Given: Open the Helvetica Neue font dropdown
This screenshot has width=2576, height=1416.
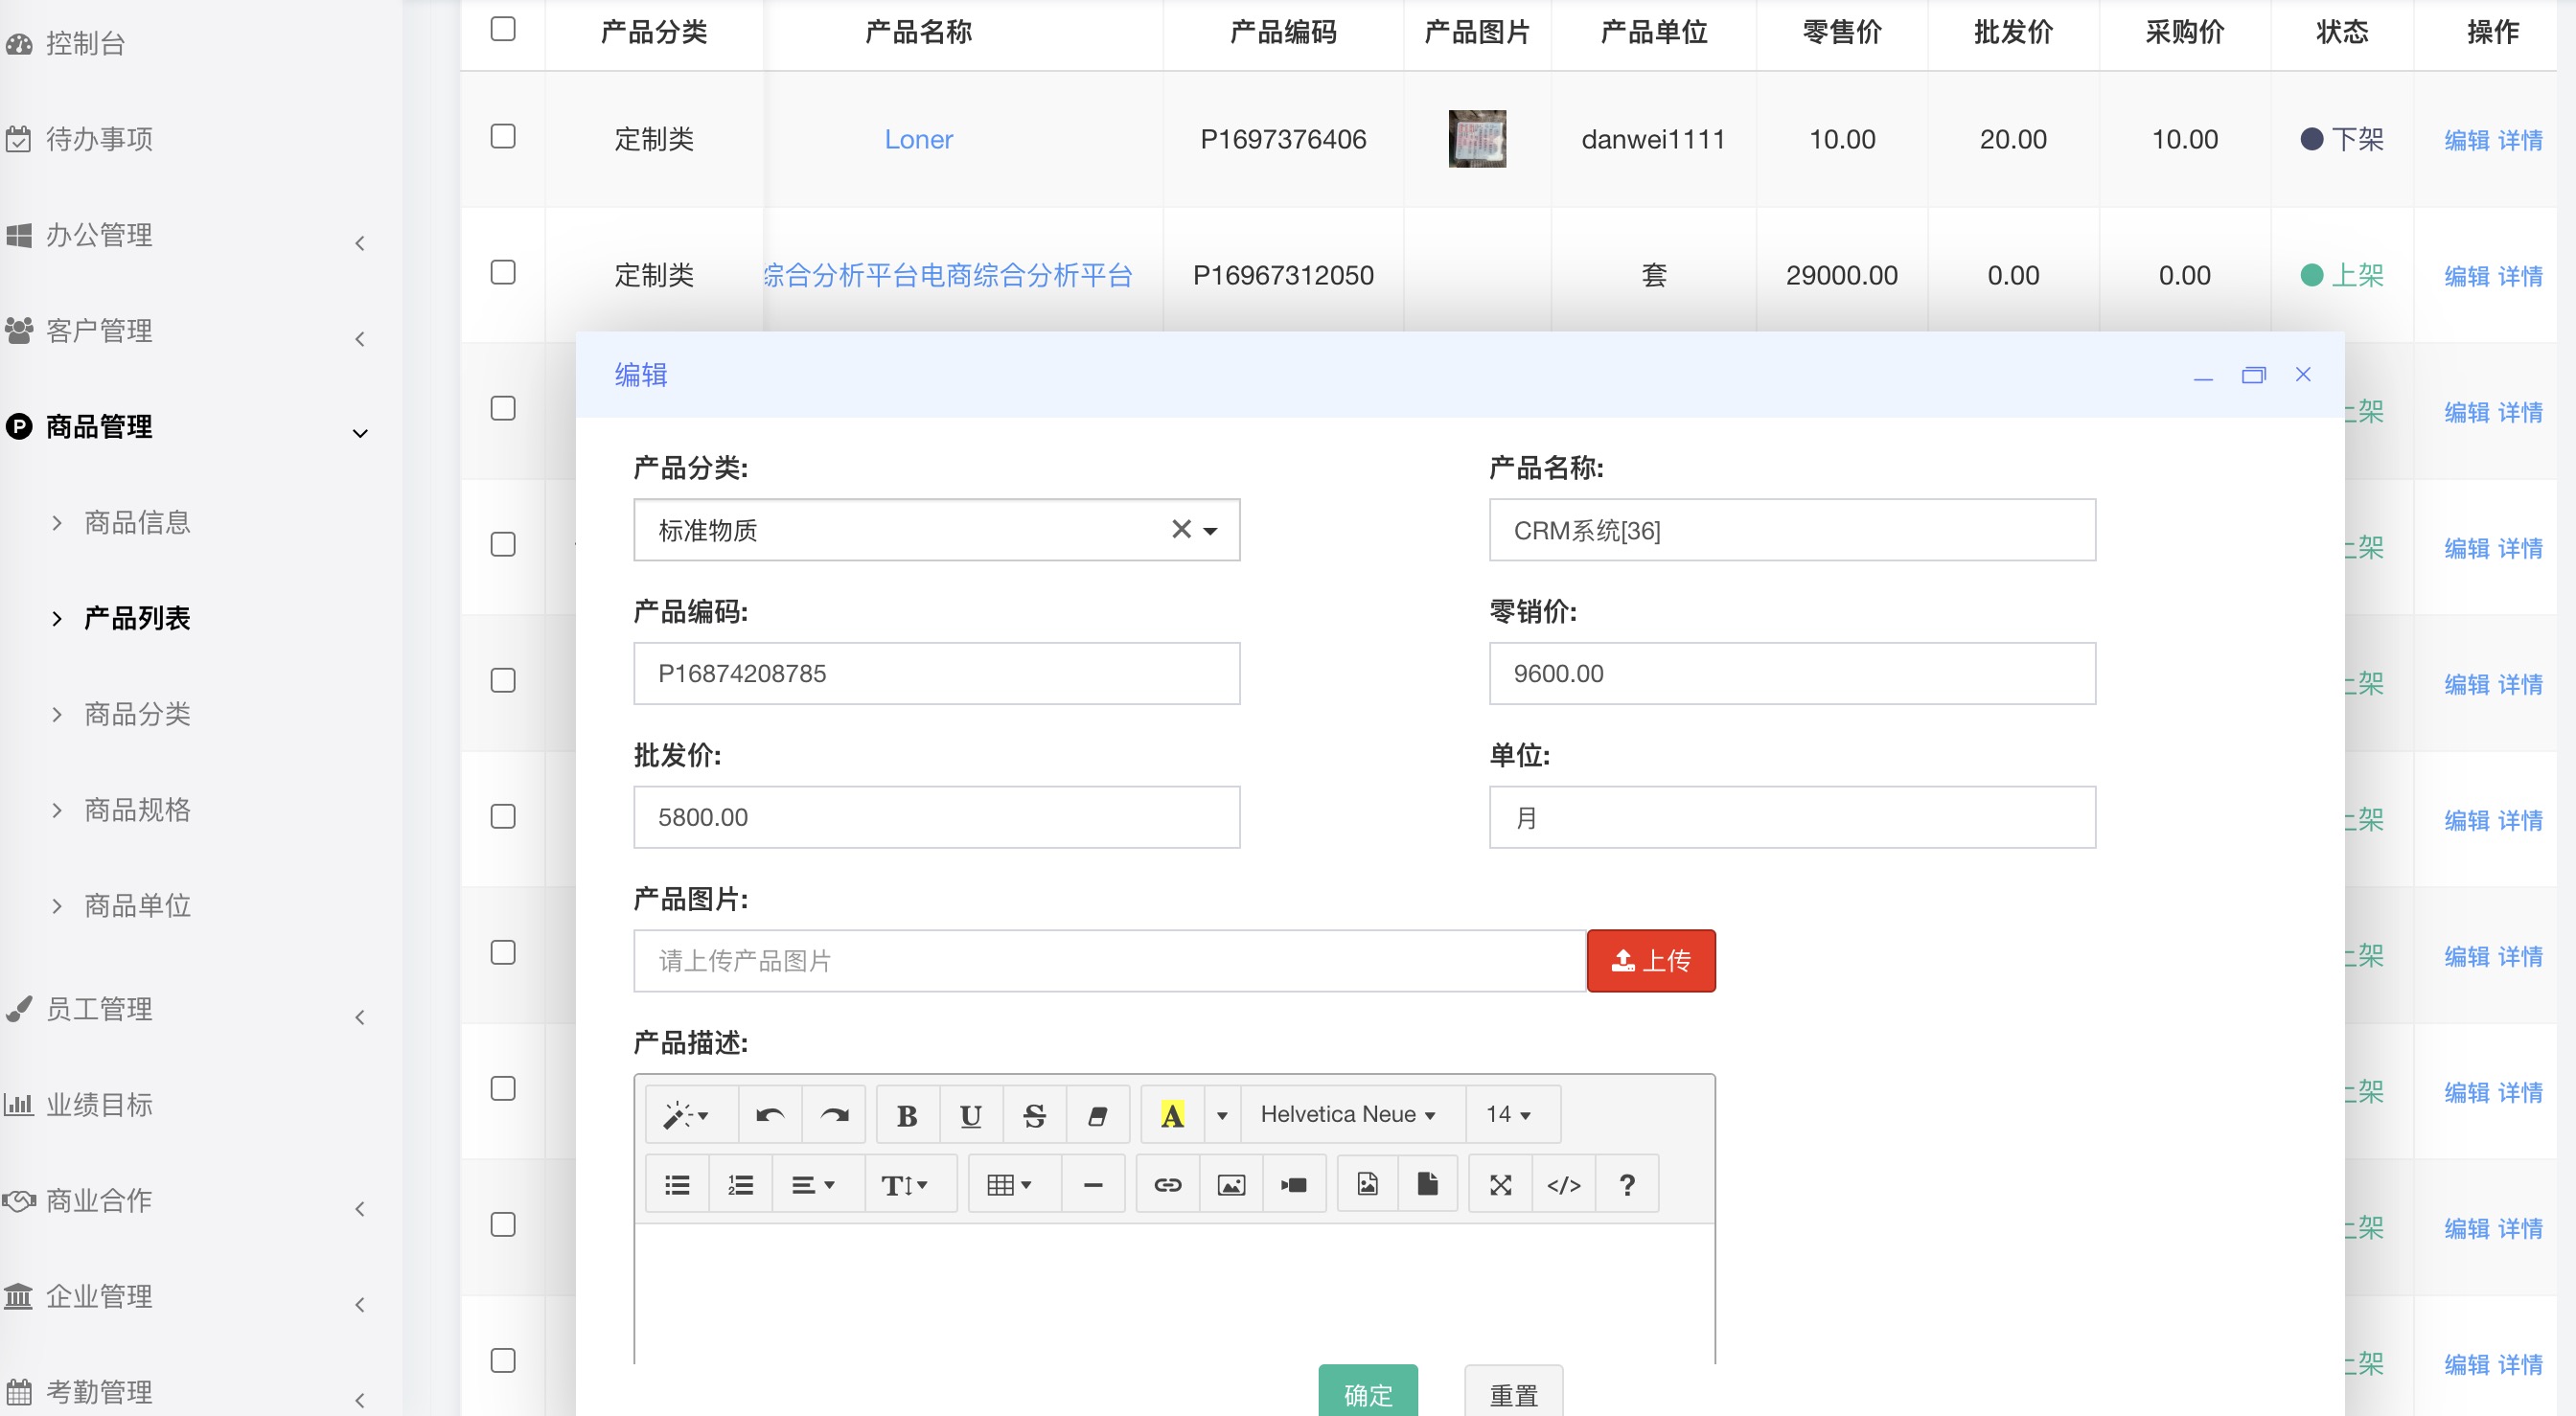Looking at the screenshot, I should pyautogui.click(x=1347, y=1114).
